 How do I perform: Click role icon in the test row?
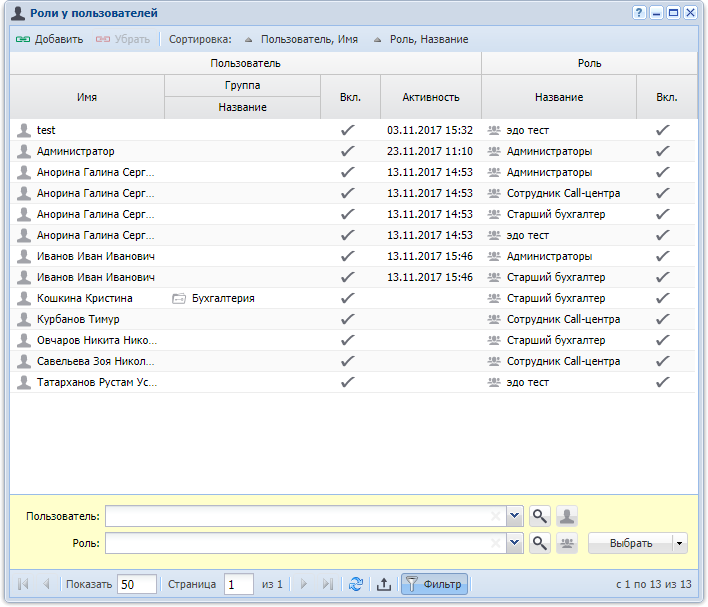coord(494,130)
